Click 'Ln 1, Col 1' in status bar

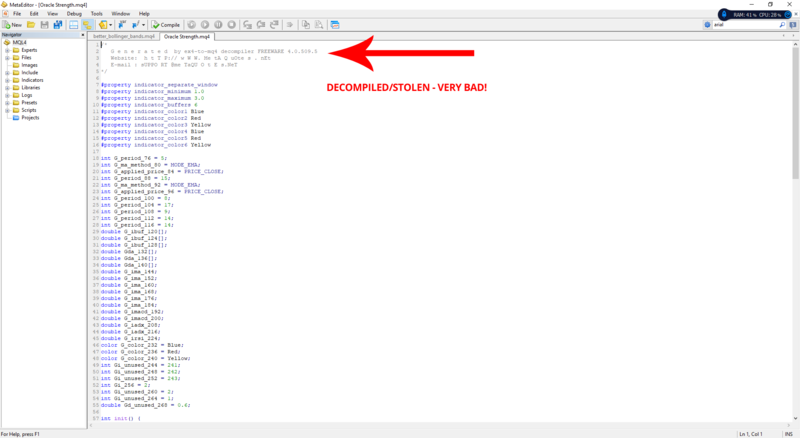(x=751, y=434)
